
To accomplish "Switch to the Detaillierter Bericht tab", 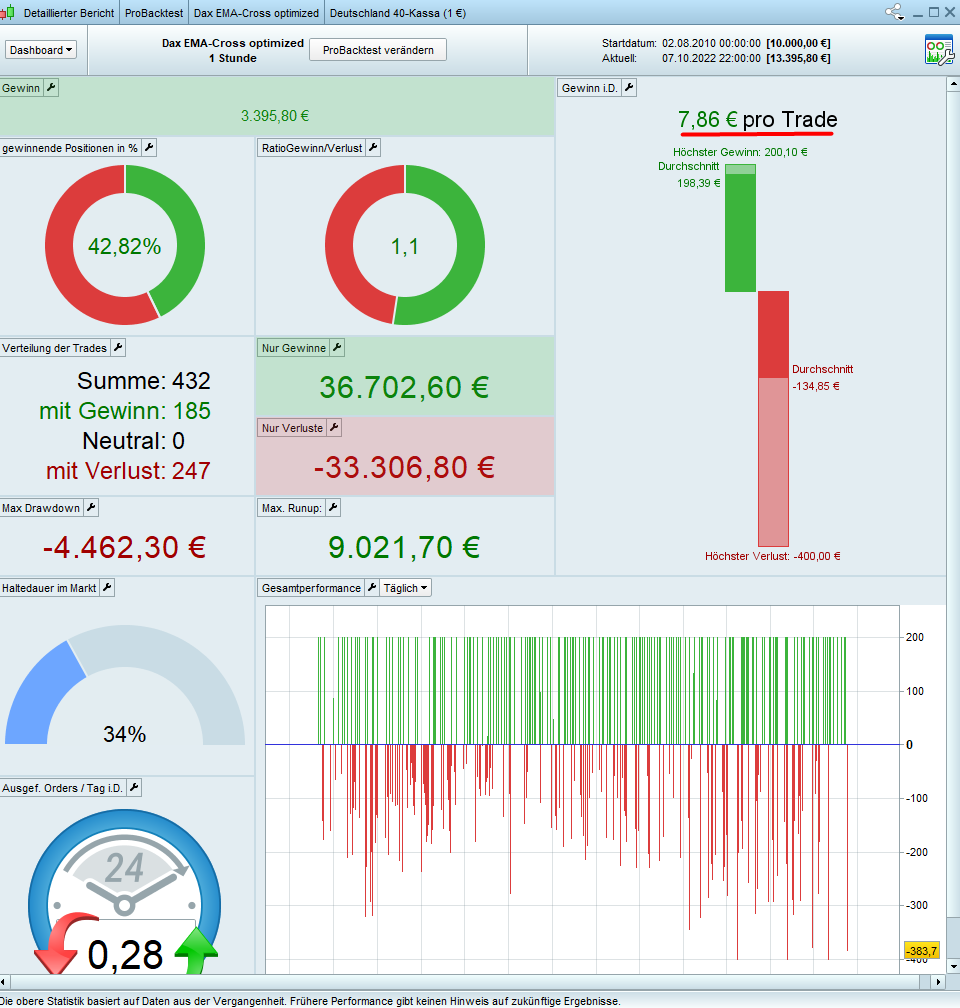I will [x=69, y=13].
